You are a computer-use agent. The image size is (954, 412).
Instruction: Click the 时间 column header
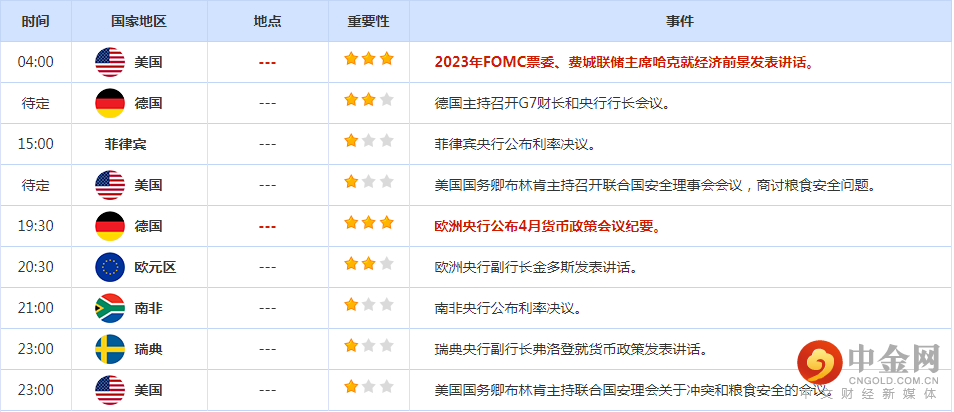tap(36, 21)
